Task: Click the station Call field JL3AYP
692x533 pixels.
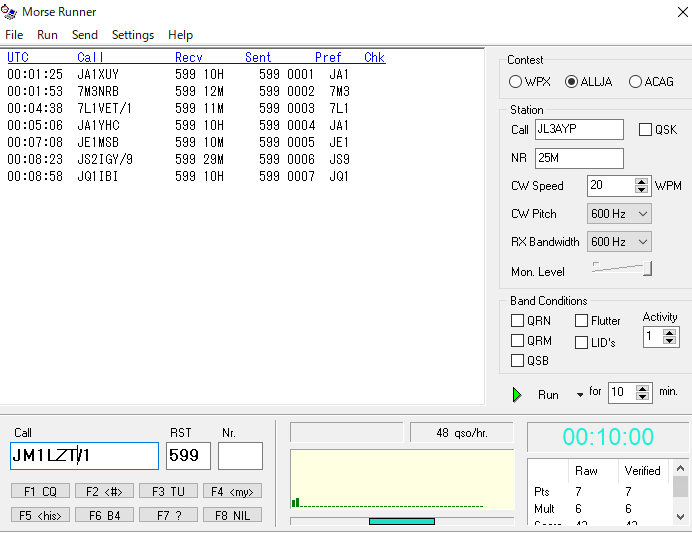Action: click(579, 129)
